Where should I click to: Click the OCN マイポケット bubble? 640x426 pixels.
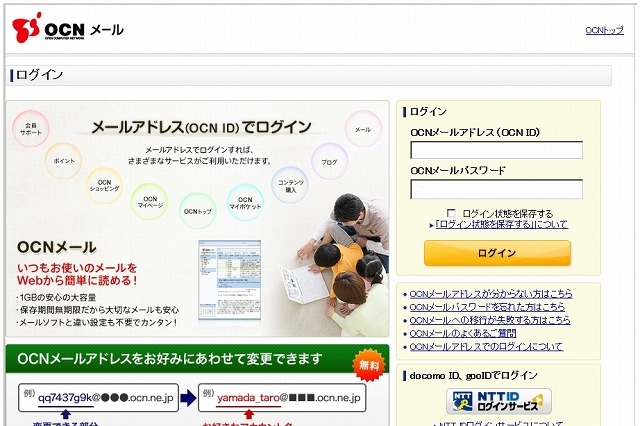[245, 203]
